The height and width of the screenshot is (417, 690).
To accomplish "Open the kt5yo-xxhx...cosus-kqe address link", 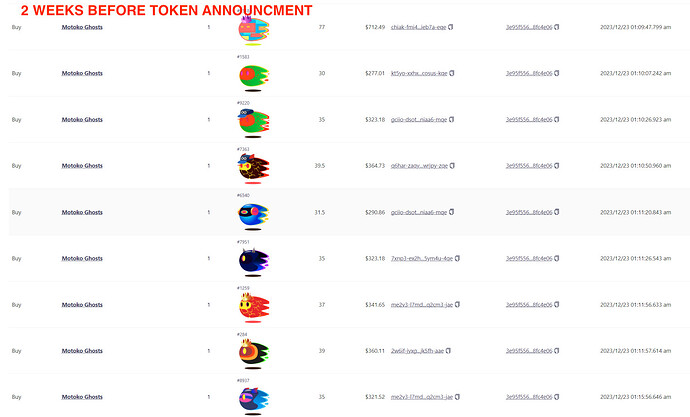I will coord(419,73).
